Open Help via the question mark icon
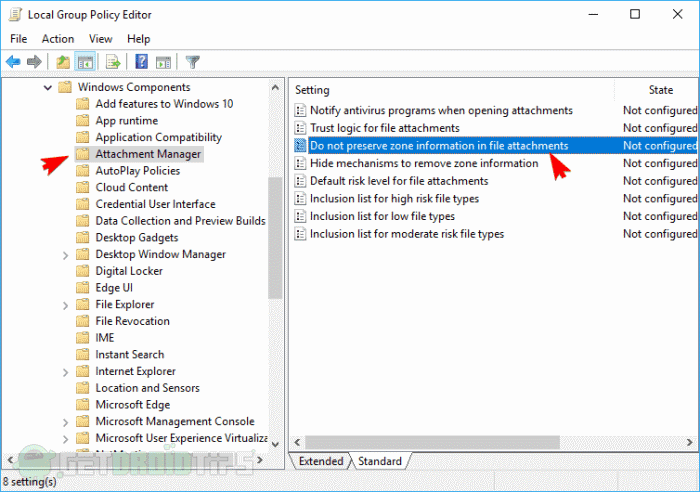Image resolution: width=700 pixels, height=492 pixels. pos(141,62)
